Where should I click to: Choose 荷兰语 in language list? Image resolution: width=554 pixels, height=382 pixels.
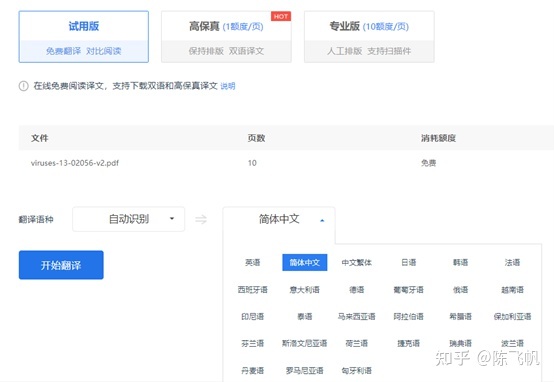click(356, 343)
